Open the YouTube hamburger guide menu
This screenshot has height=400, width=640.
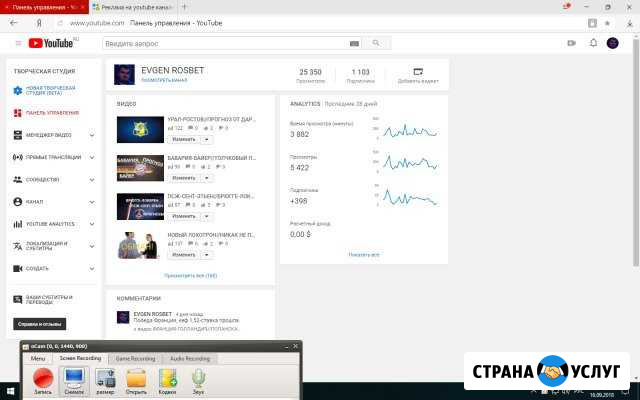tap(18, 43)
